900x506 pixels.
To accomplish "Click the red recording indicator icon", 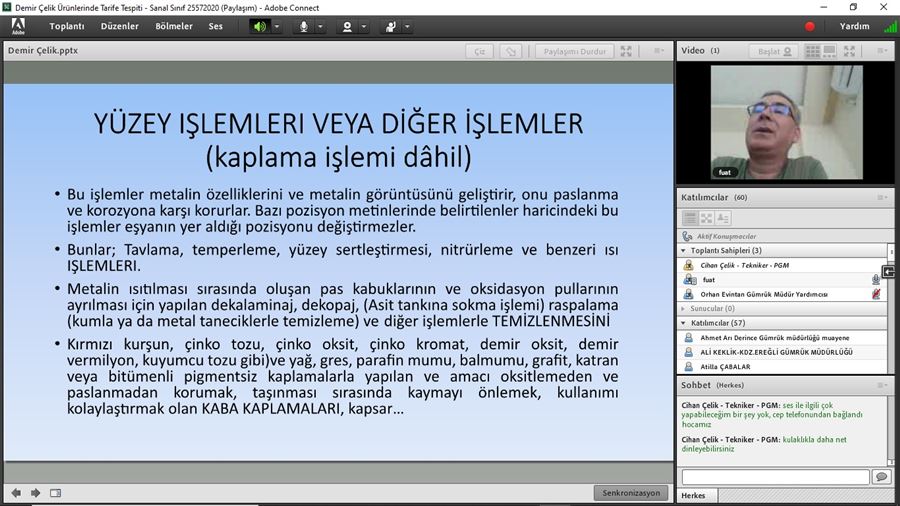I will [x=810, y=27].
